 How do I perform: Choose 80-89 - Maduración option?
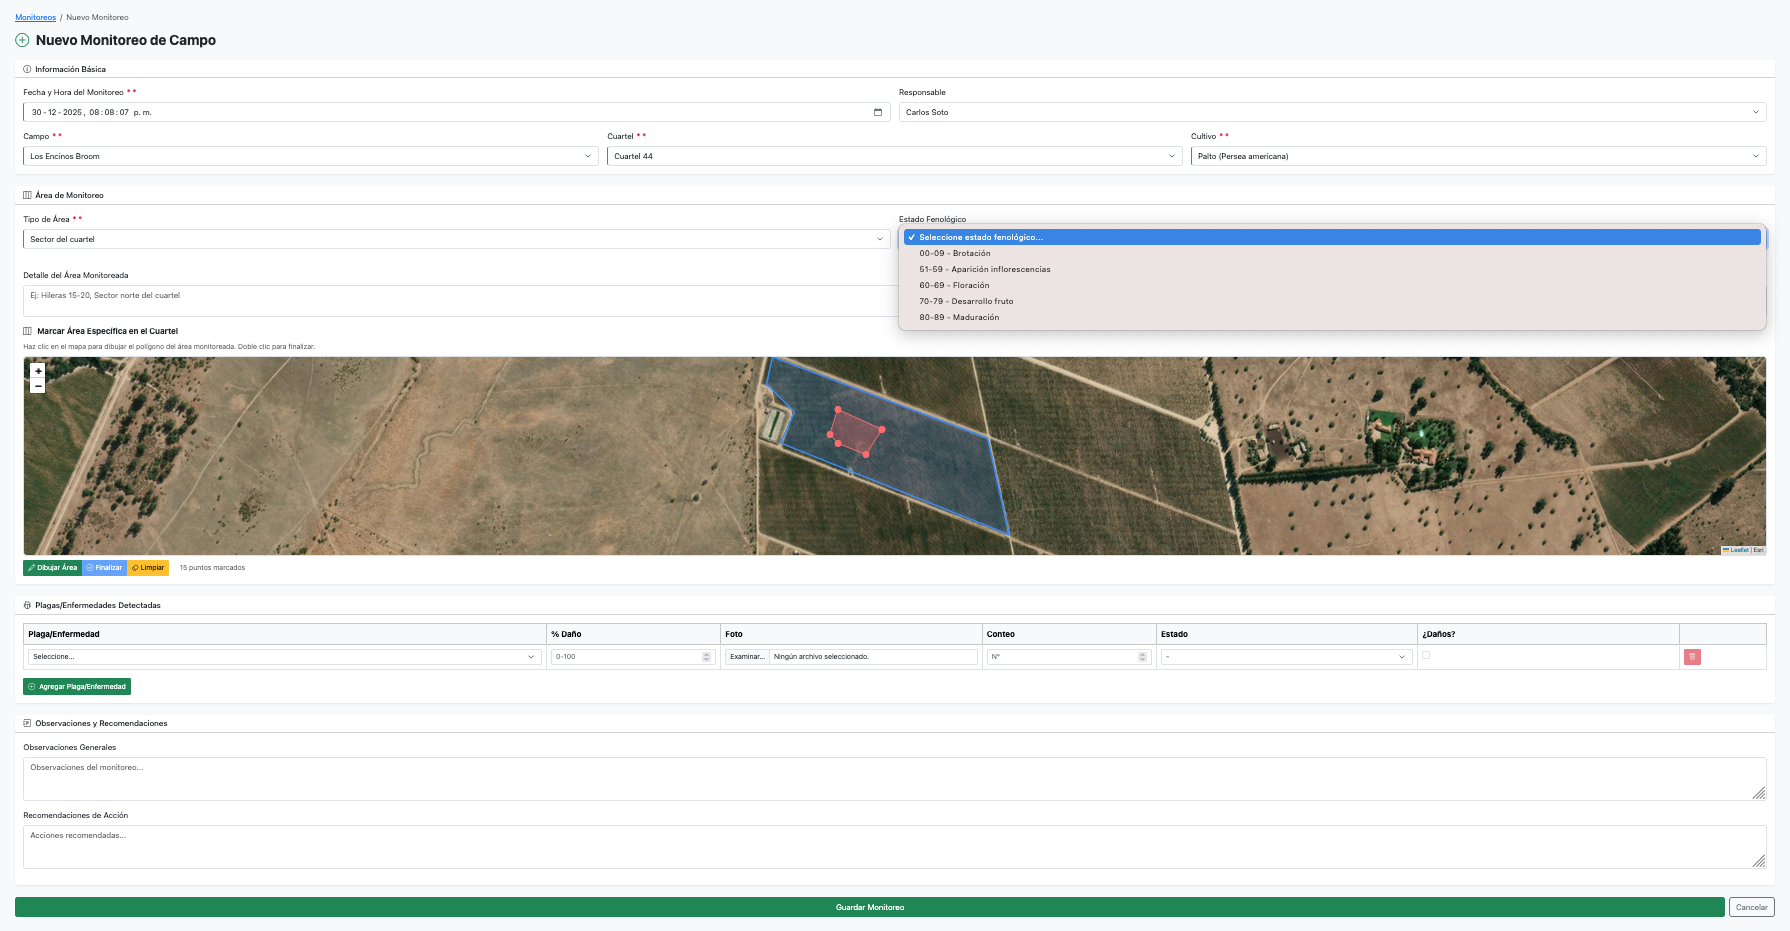tap(959, 317)
